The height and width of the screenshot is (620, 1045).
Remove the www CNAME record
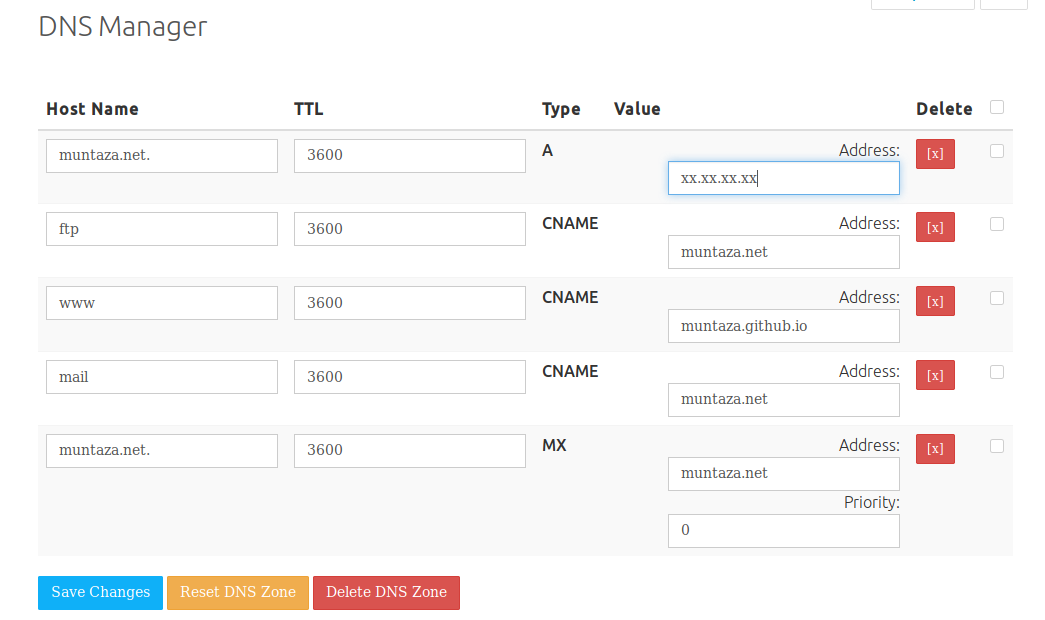935,301
